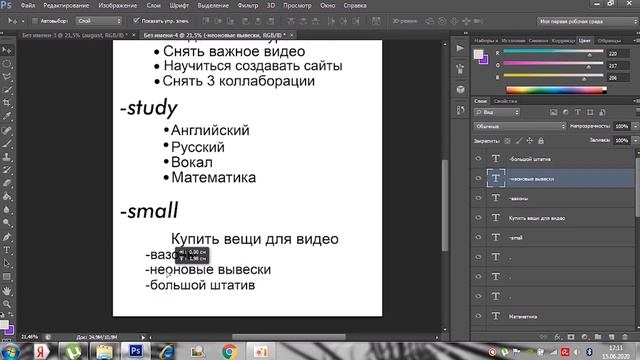This screenshot has width=640, height=360.
Task: Hide the Купить вещи для видео layer
Action: pos(478,218)
